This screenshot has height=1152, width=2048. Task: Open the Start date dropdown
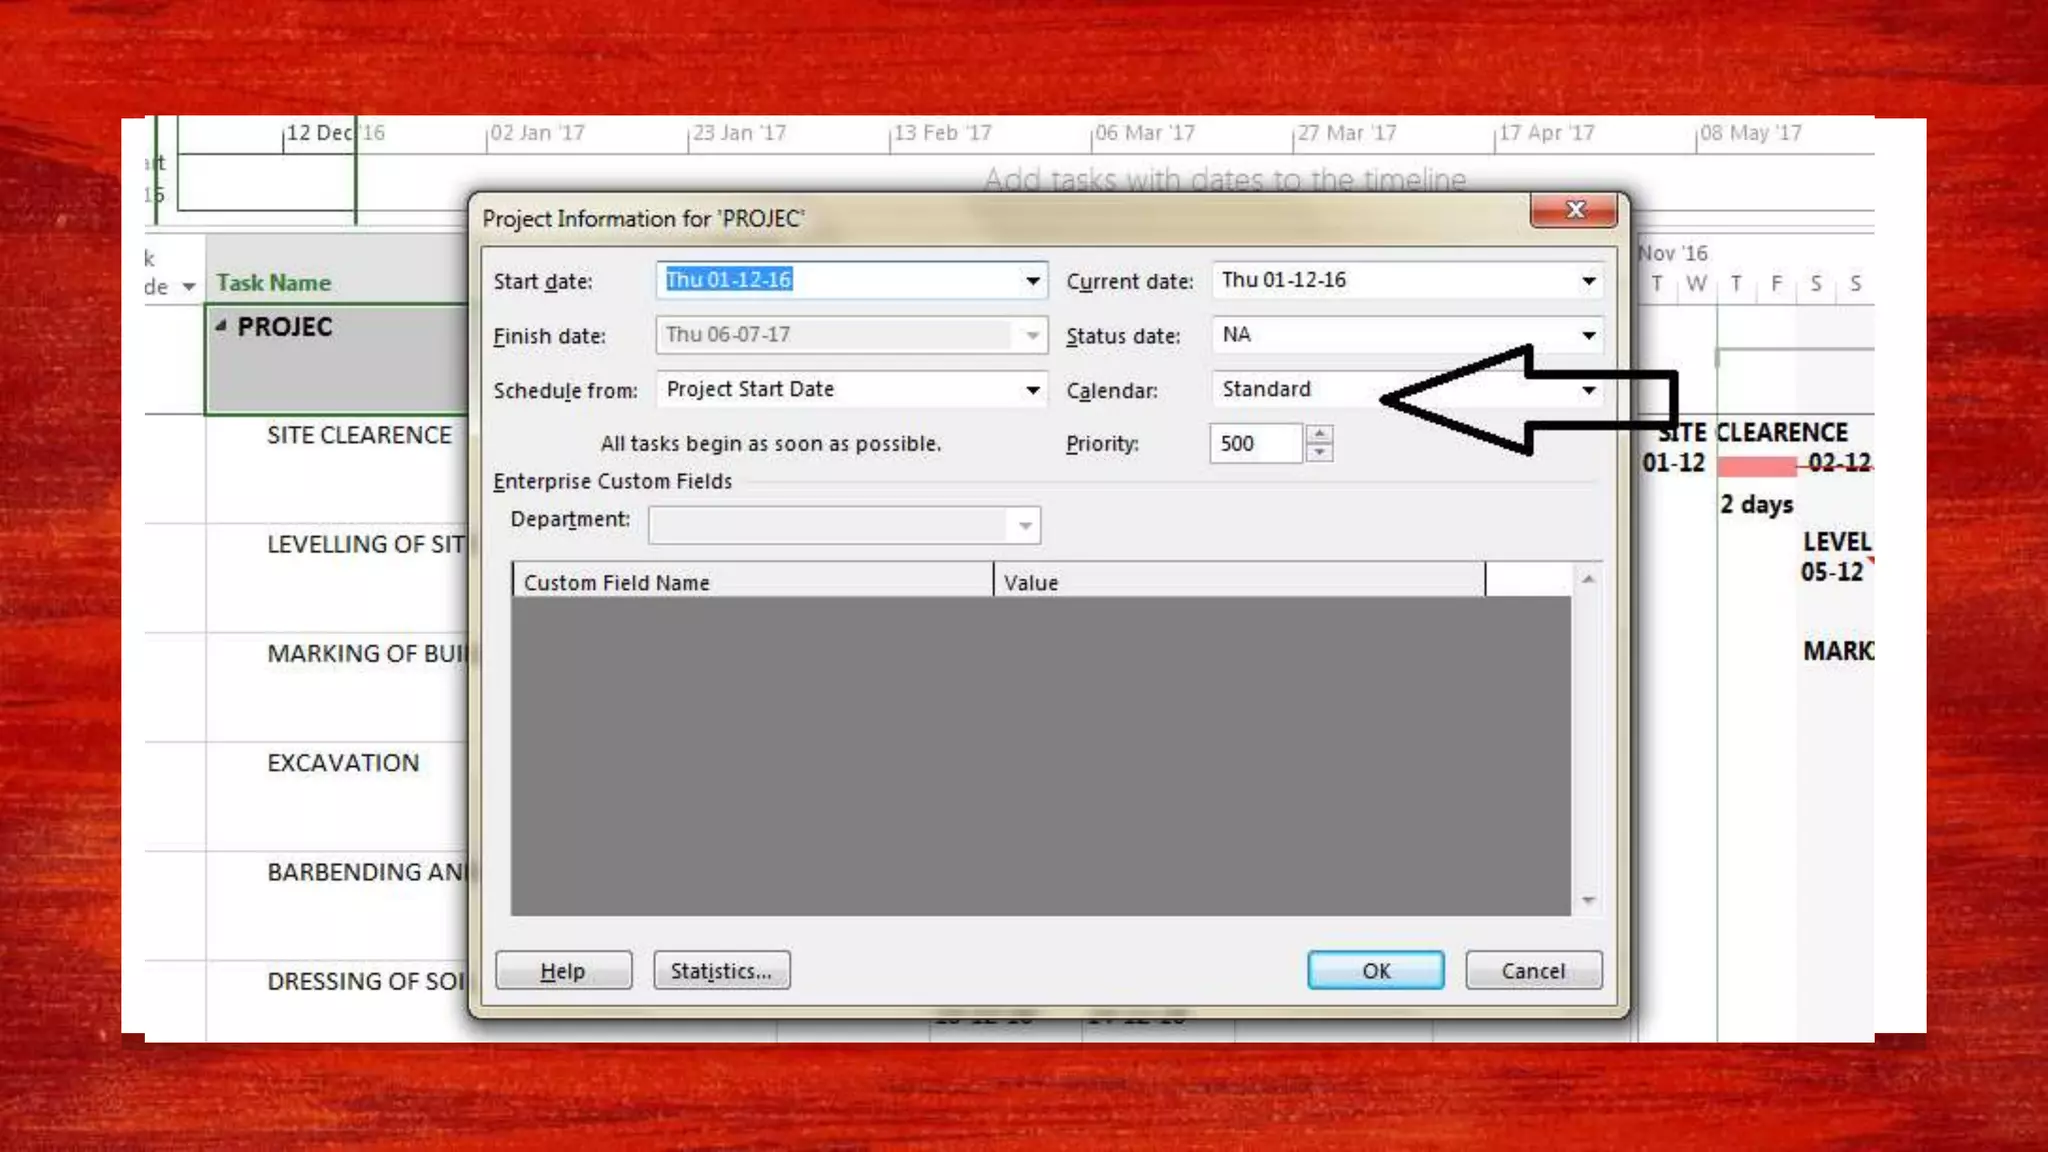(1032, 281)
